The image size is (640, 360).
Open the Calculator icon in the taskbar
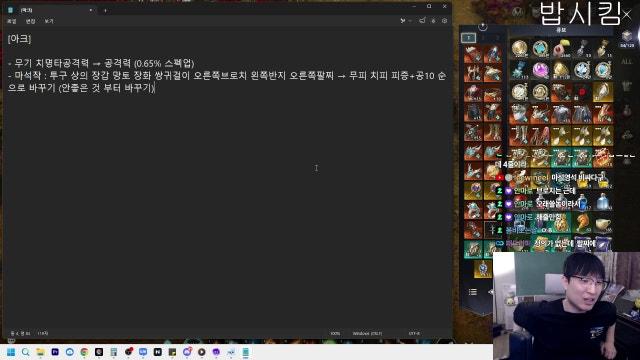[x=113, y=352]
